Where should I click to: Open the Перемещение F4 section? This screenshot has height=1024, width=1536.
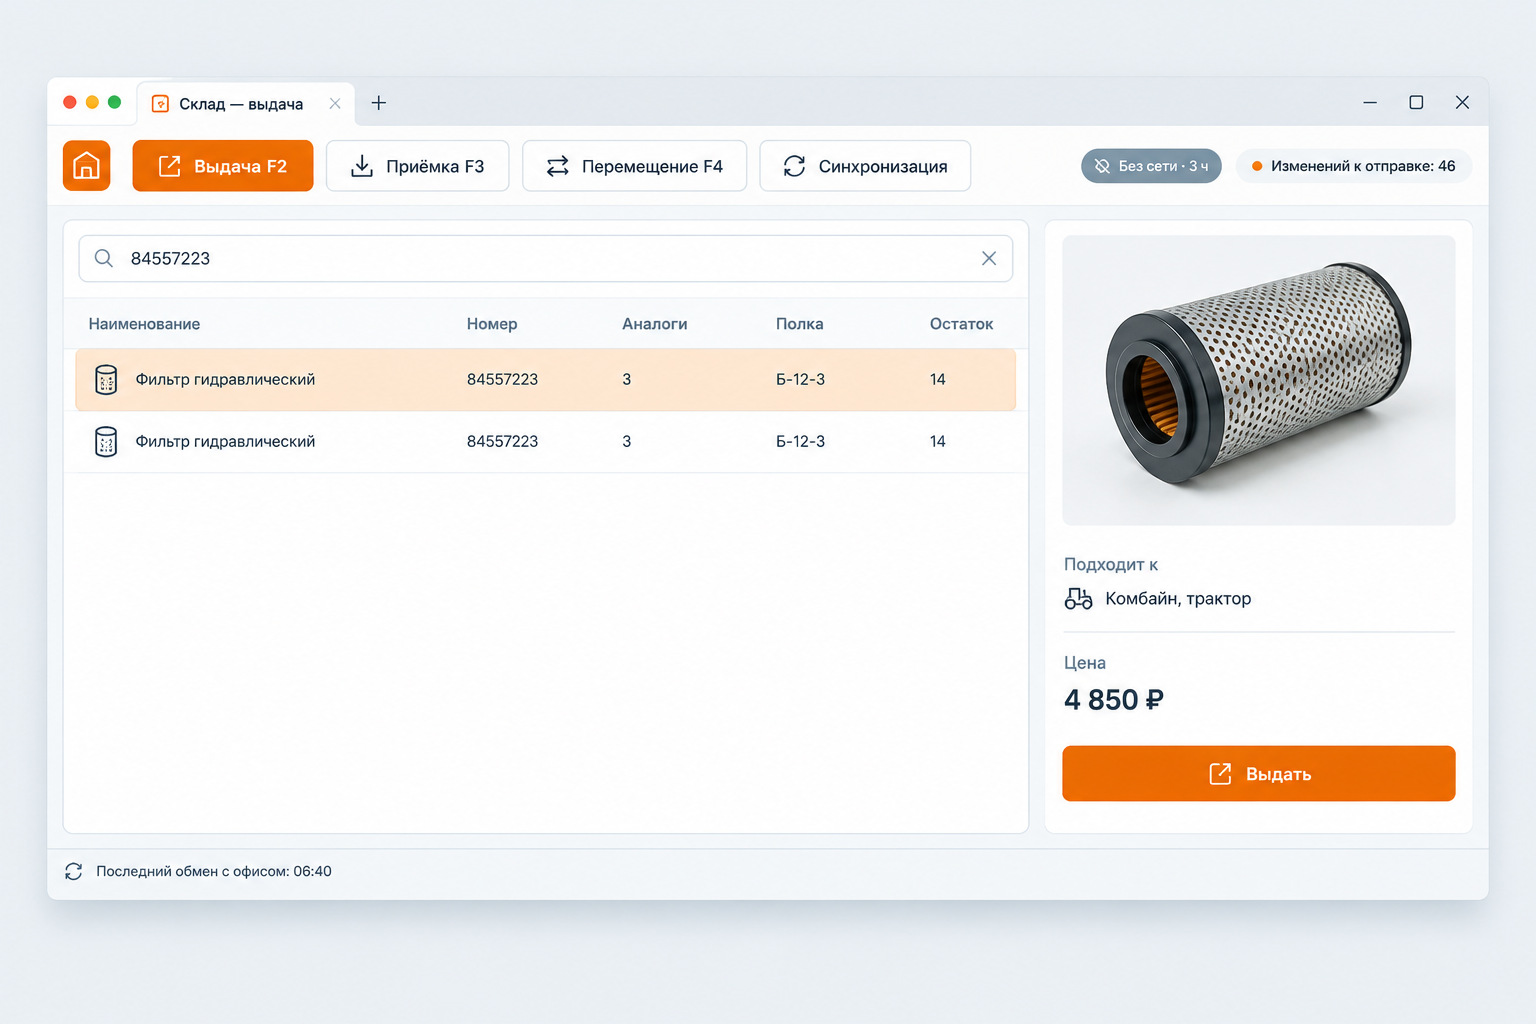pos(634,166)
